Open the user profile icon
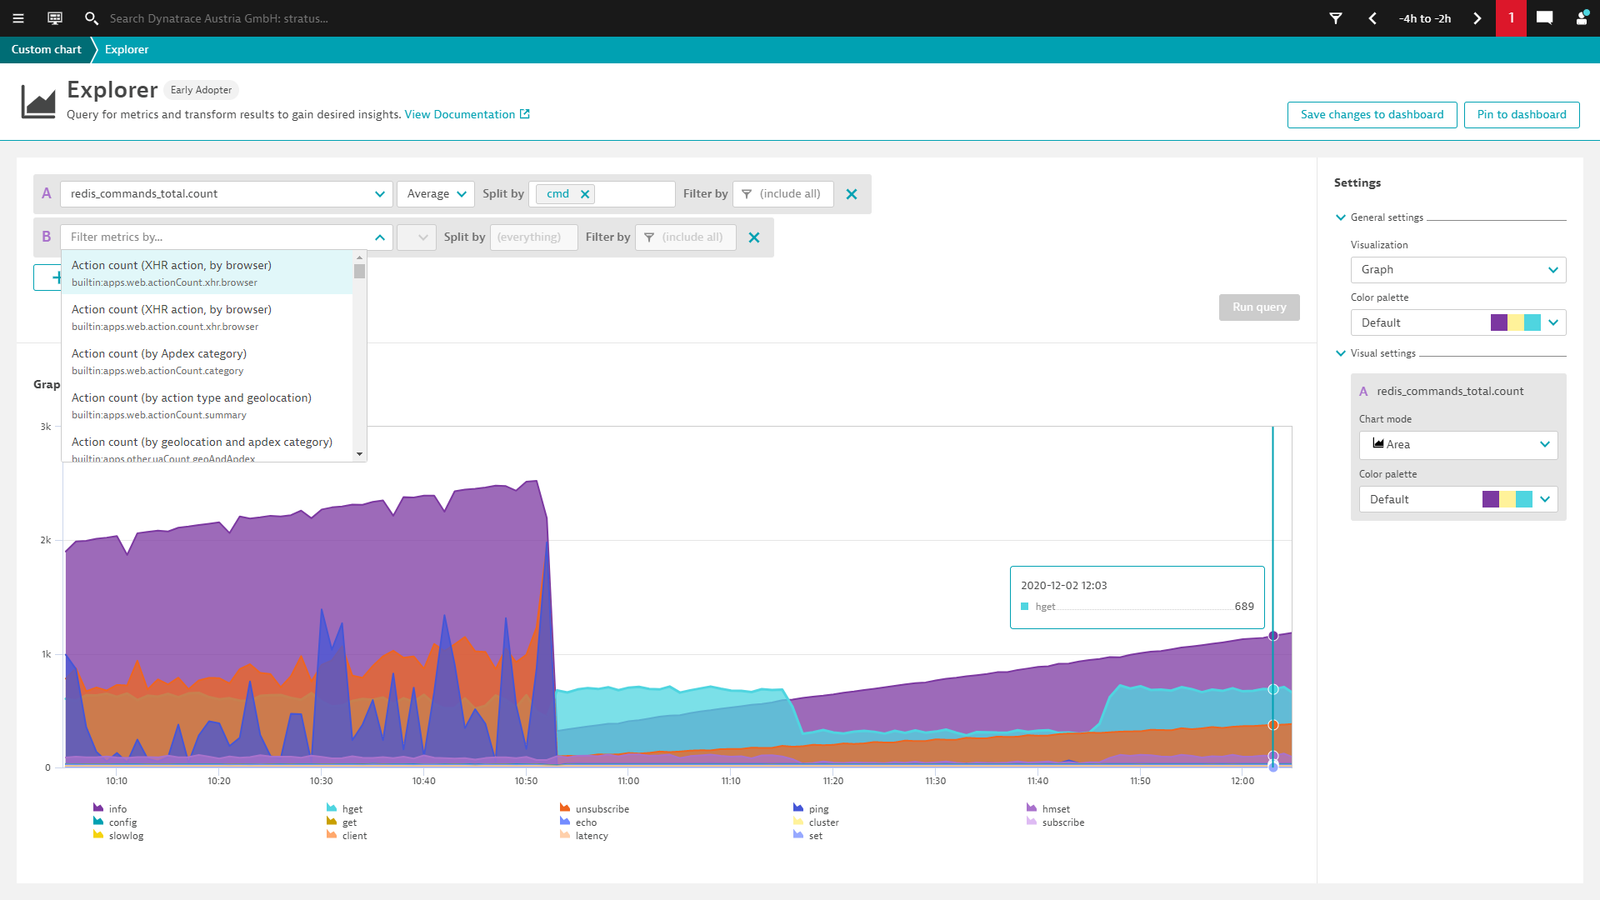Viewport: 1600px width, 900px height. (x=1582, y=18)
